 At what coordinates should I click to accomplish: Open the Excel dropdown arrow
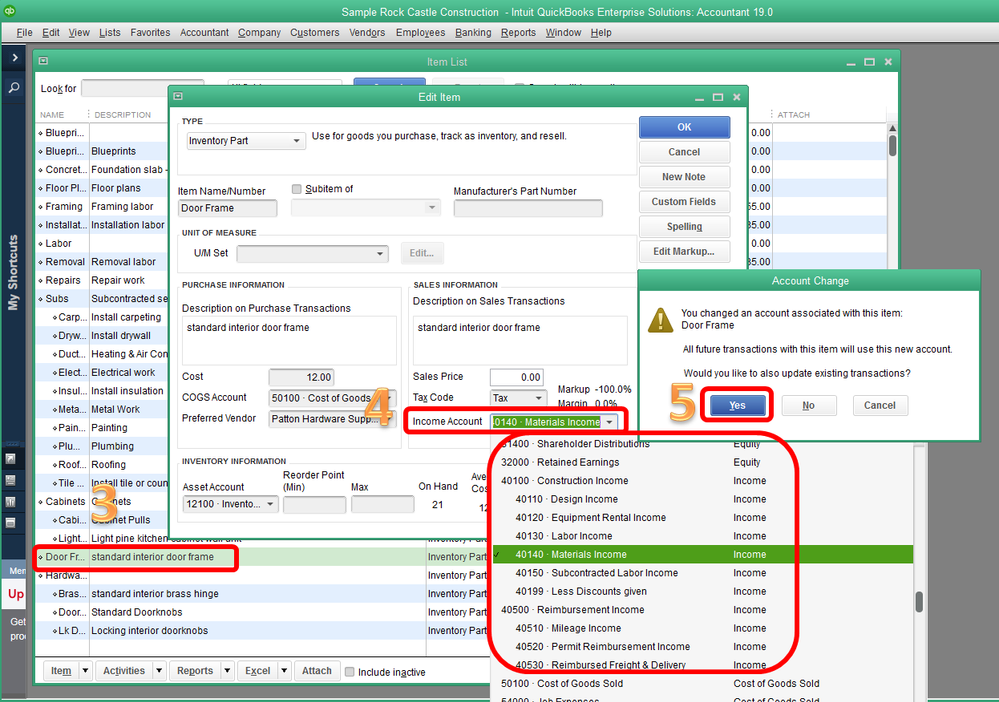click(x=284, y=671)
